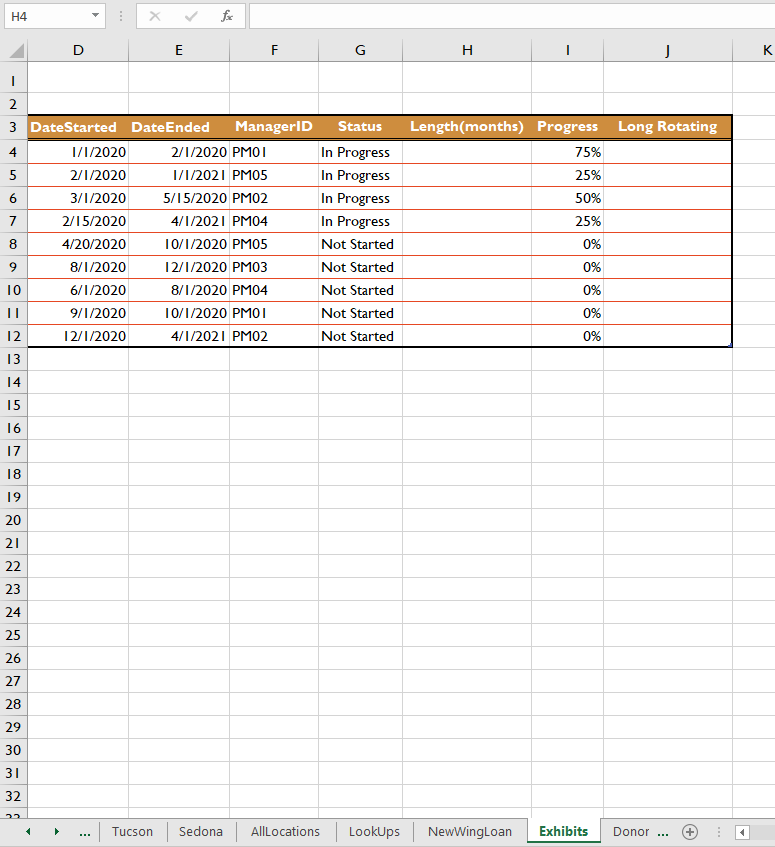The image size is (775, 847).
Task: Switch to the Sedona sheet tab
Action: point(200,831)
